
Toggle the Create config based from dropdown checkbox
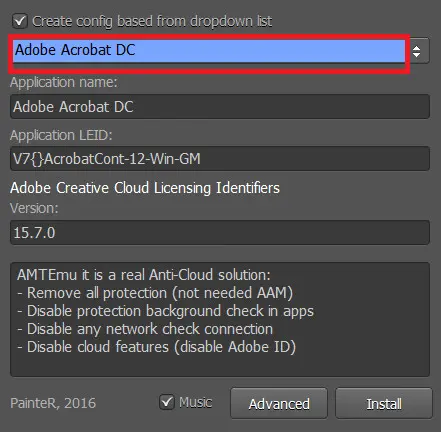(20, 21)
